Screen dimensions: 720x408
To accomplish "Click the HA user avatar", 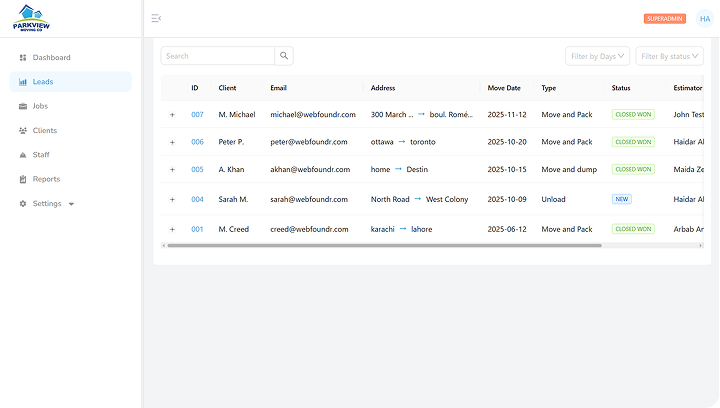I will [705, 18].
